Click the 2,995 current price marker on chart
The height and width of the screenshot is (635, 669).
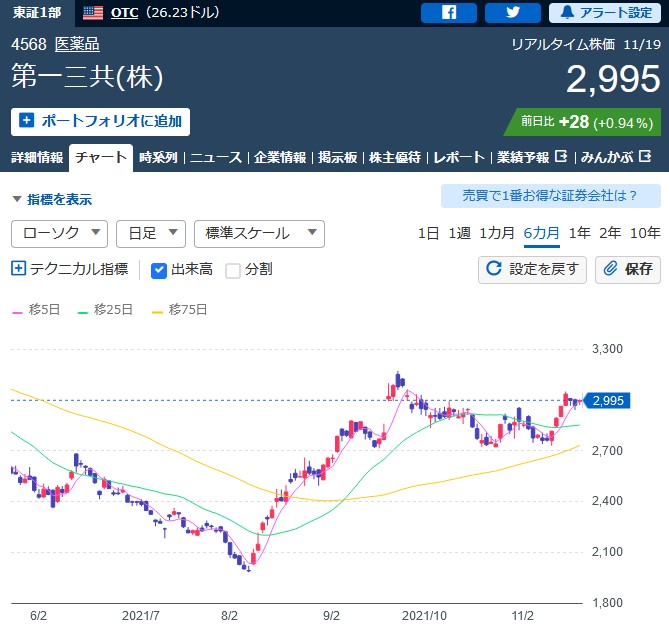click(x=606, y=401)
